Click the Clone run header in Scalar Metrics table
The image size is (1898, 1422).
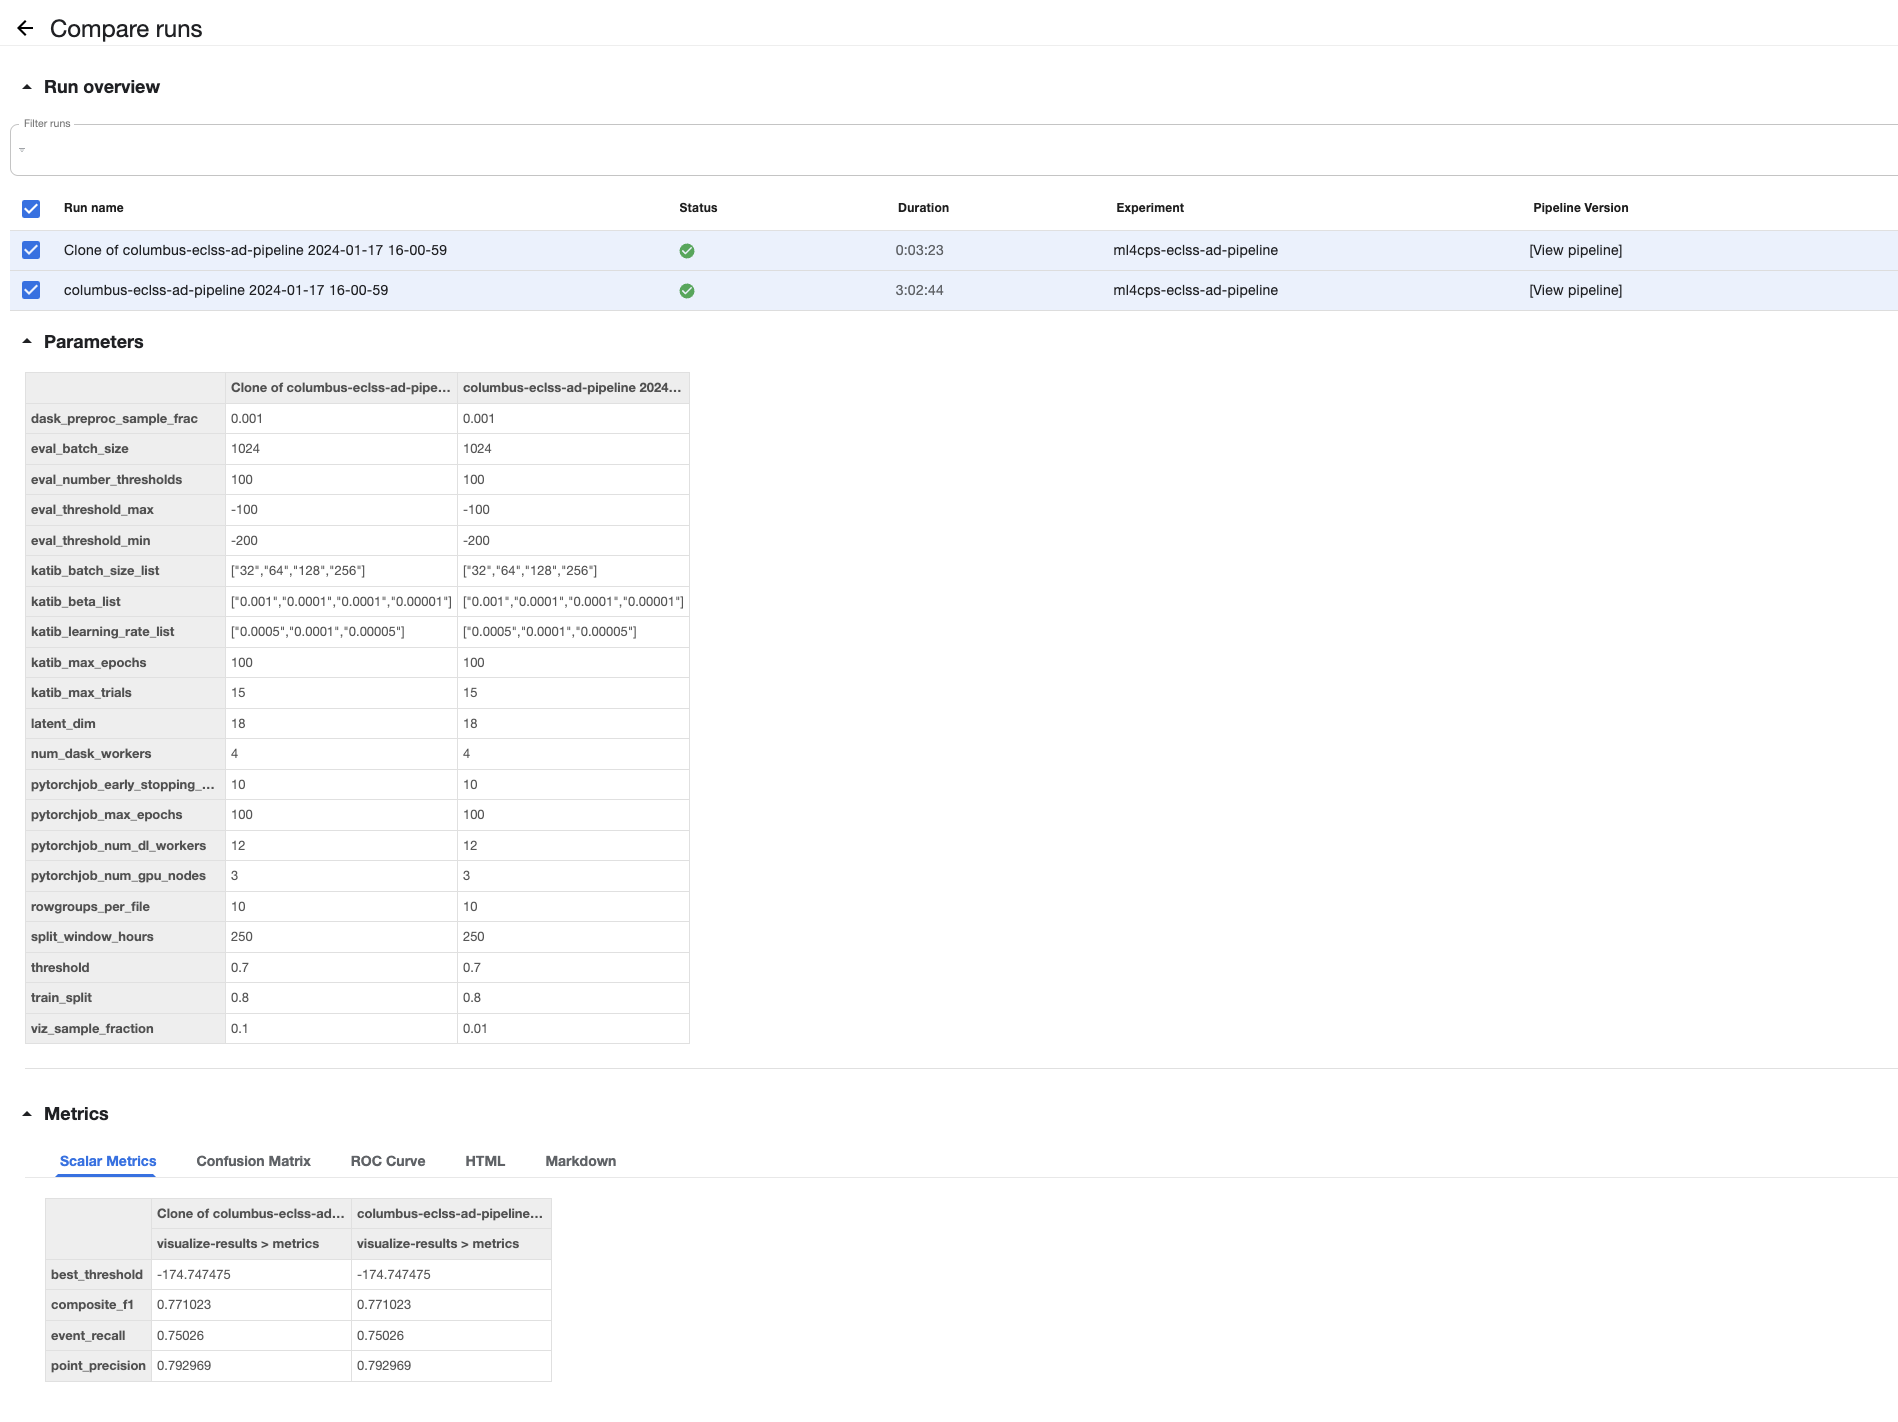(x=251, y=1214)
